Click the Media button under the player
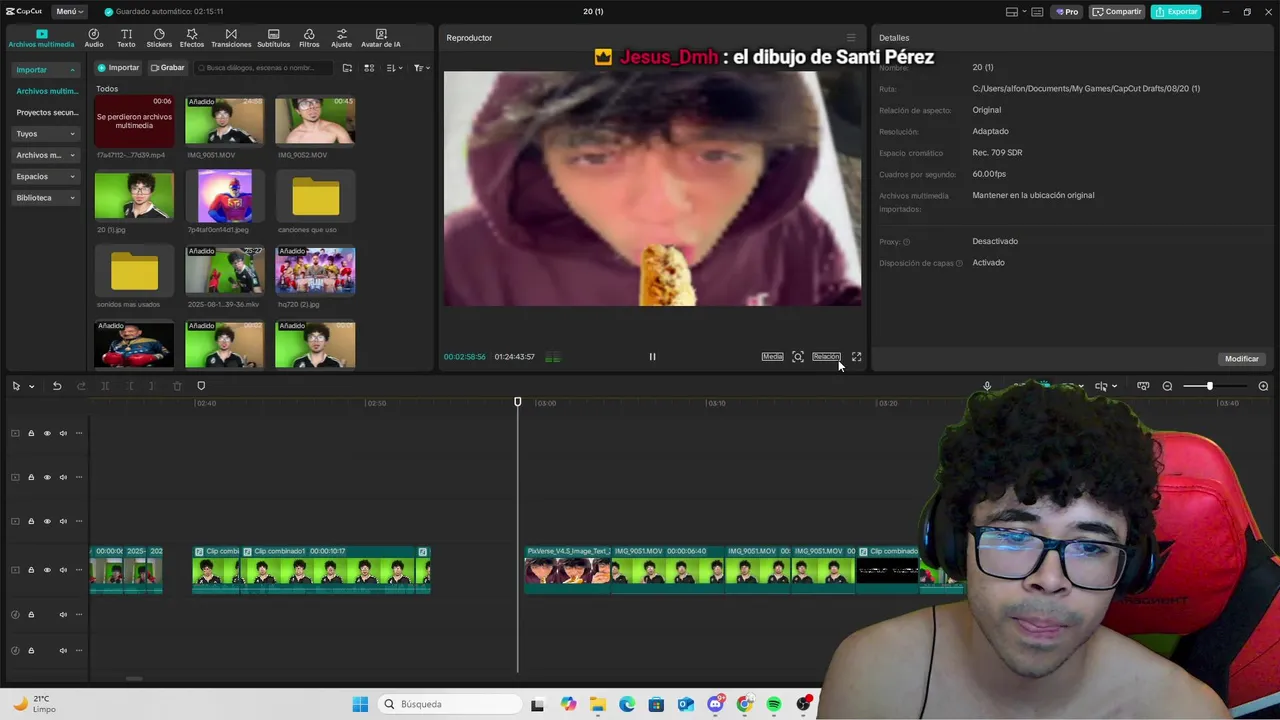Image resolution: width=1280 pixels, height=720 pixels. click(x=773, y=357)
